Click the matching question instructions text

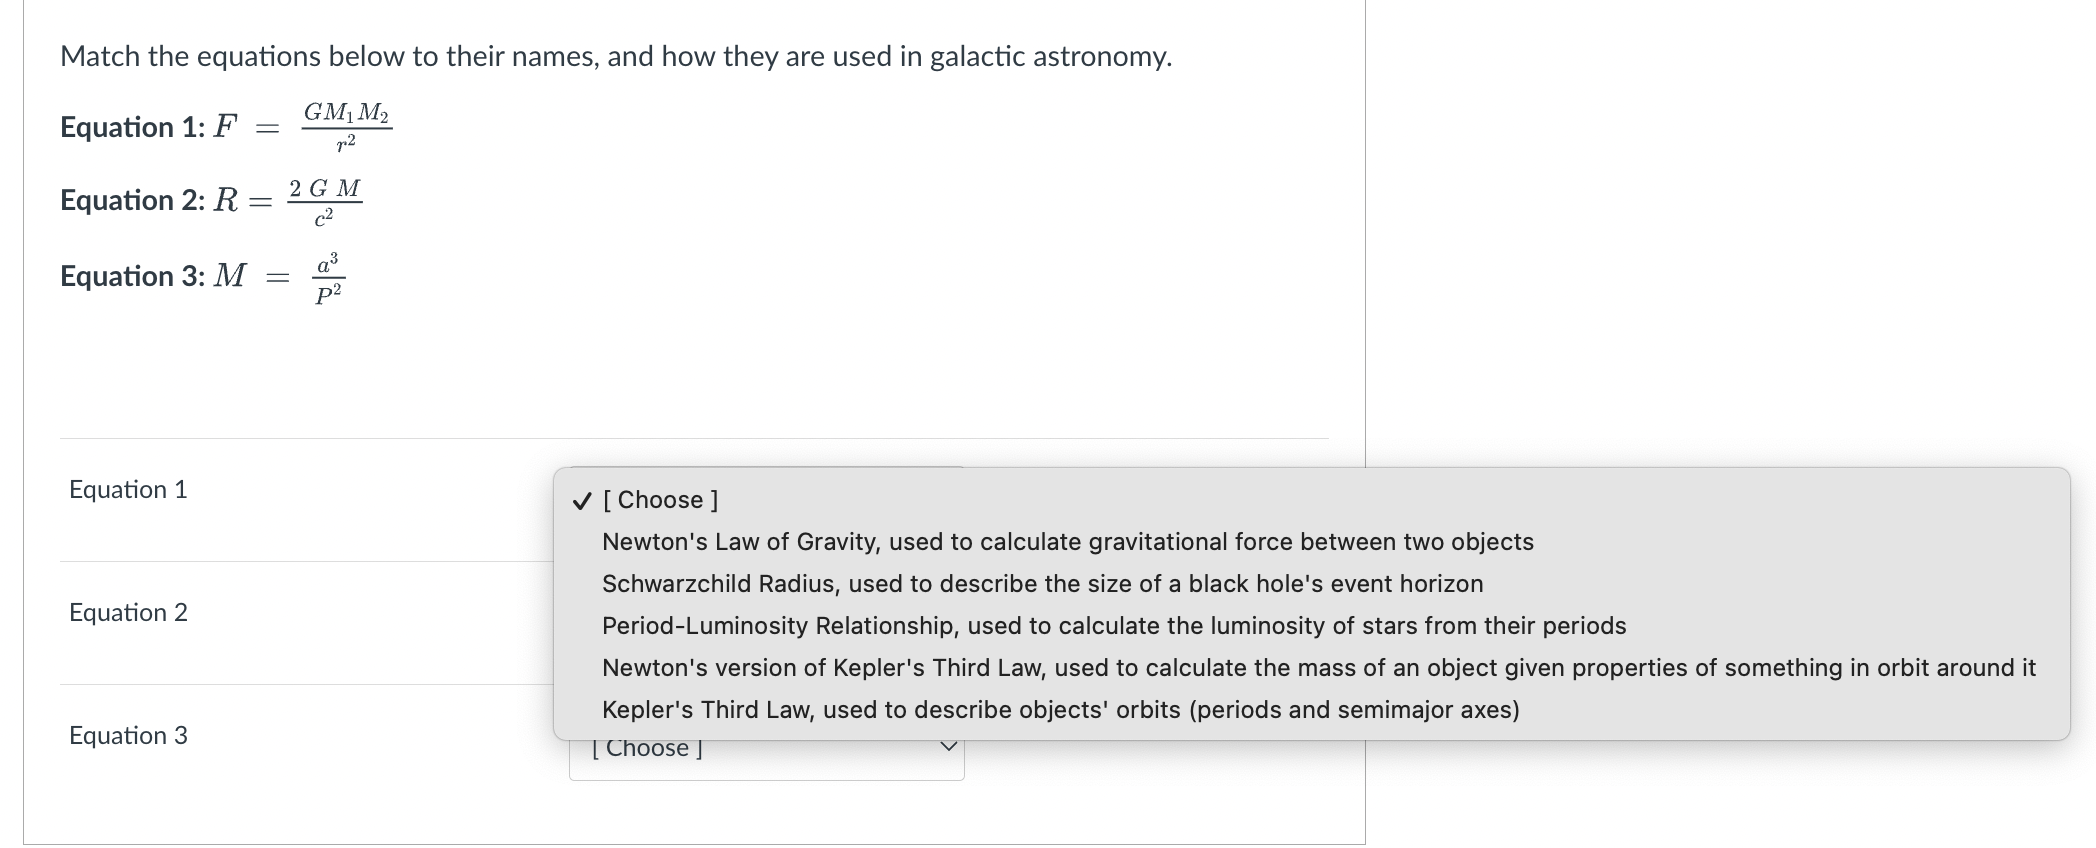615,57
